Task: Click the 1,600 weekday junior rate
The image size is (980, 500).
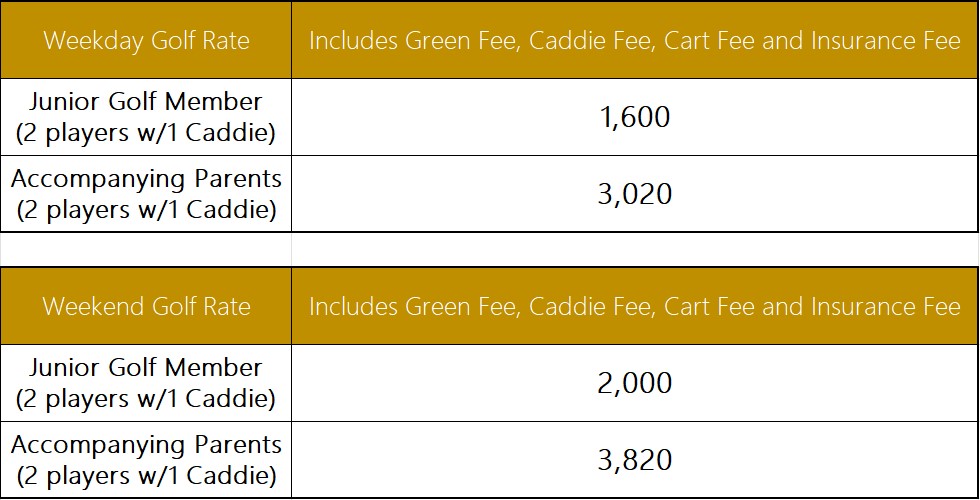Action: 634,117
